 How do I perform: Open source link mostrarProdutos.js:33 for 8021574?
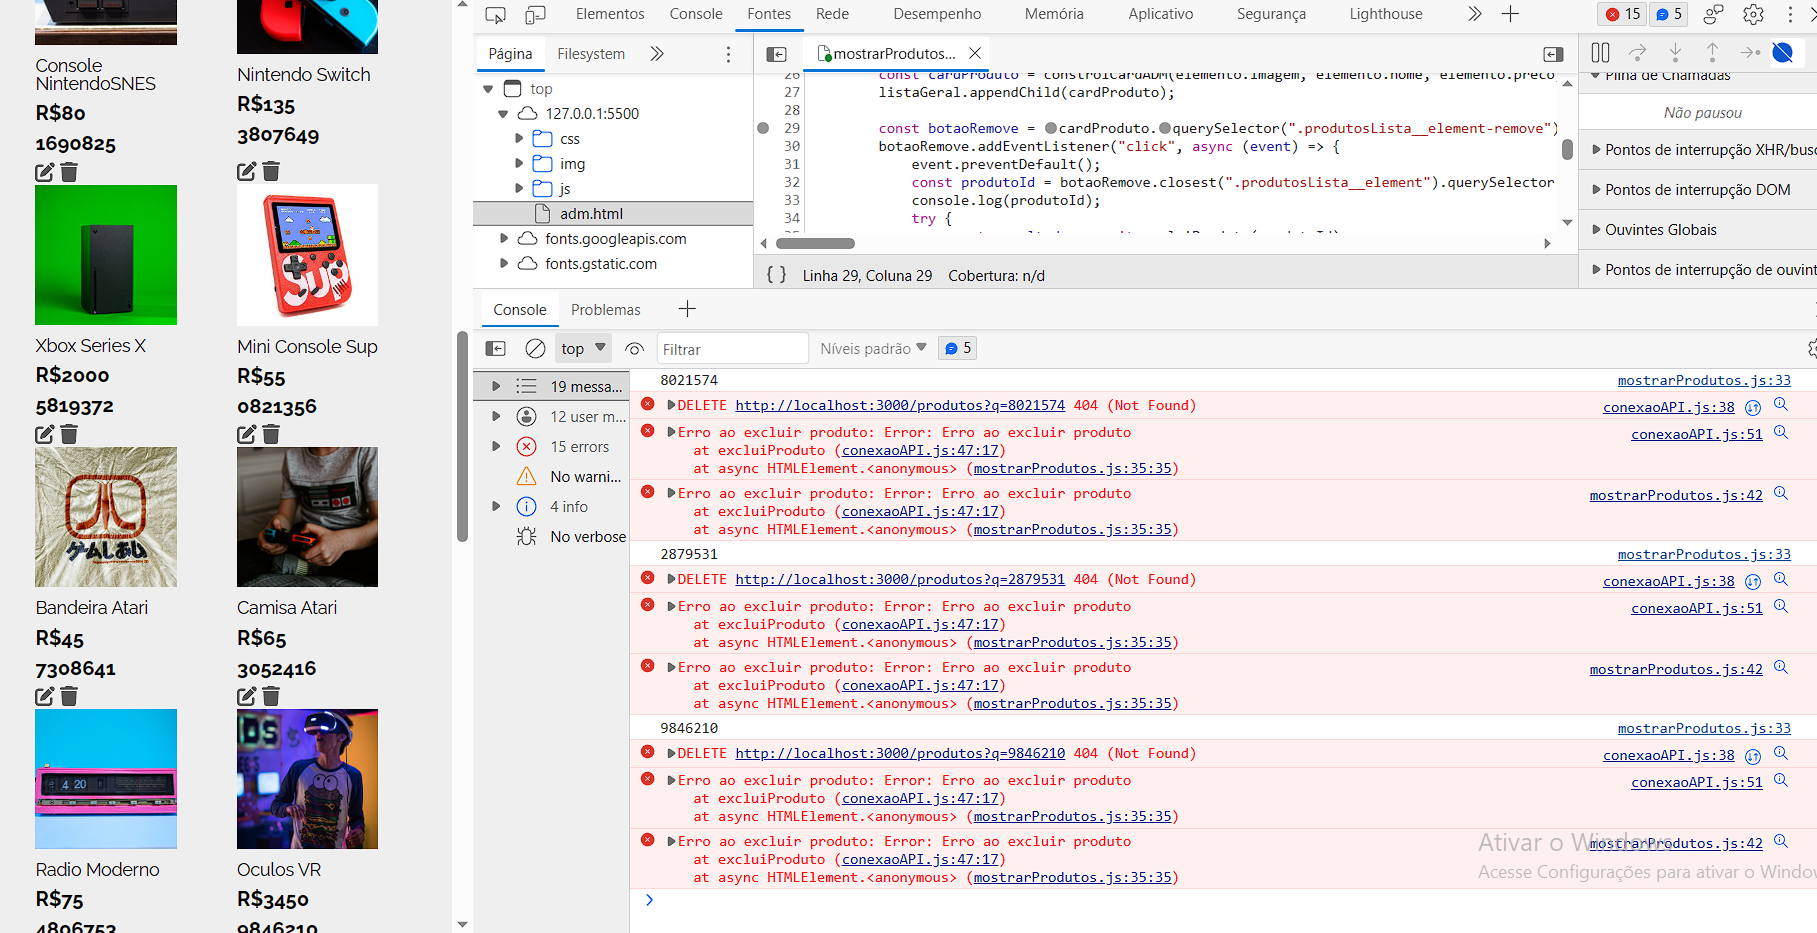(1704, 380)
